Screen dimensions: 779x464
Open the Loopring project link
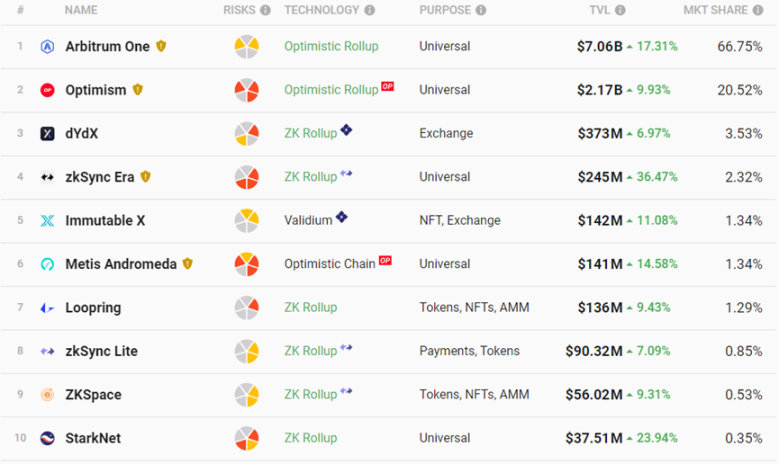tap(93, 308)
